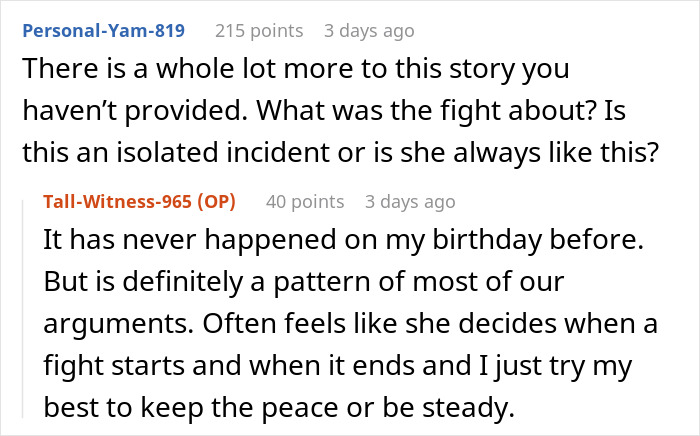Click the word 'isolated' in top comment

click(168, 152)
